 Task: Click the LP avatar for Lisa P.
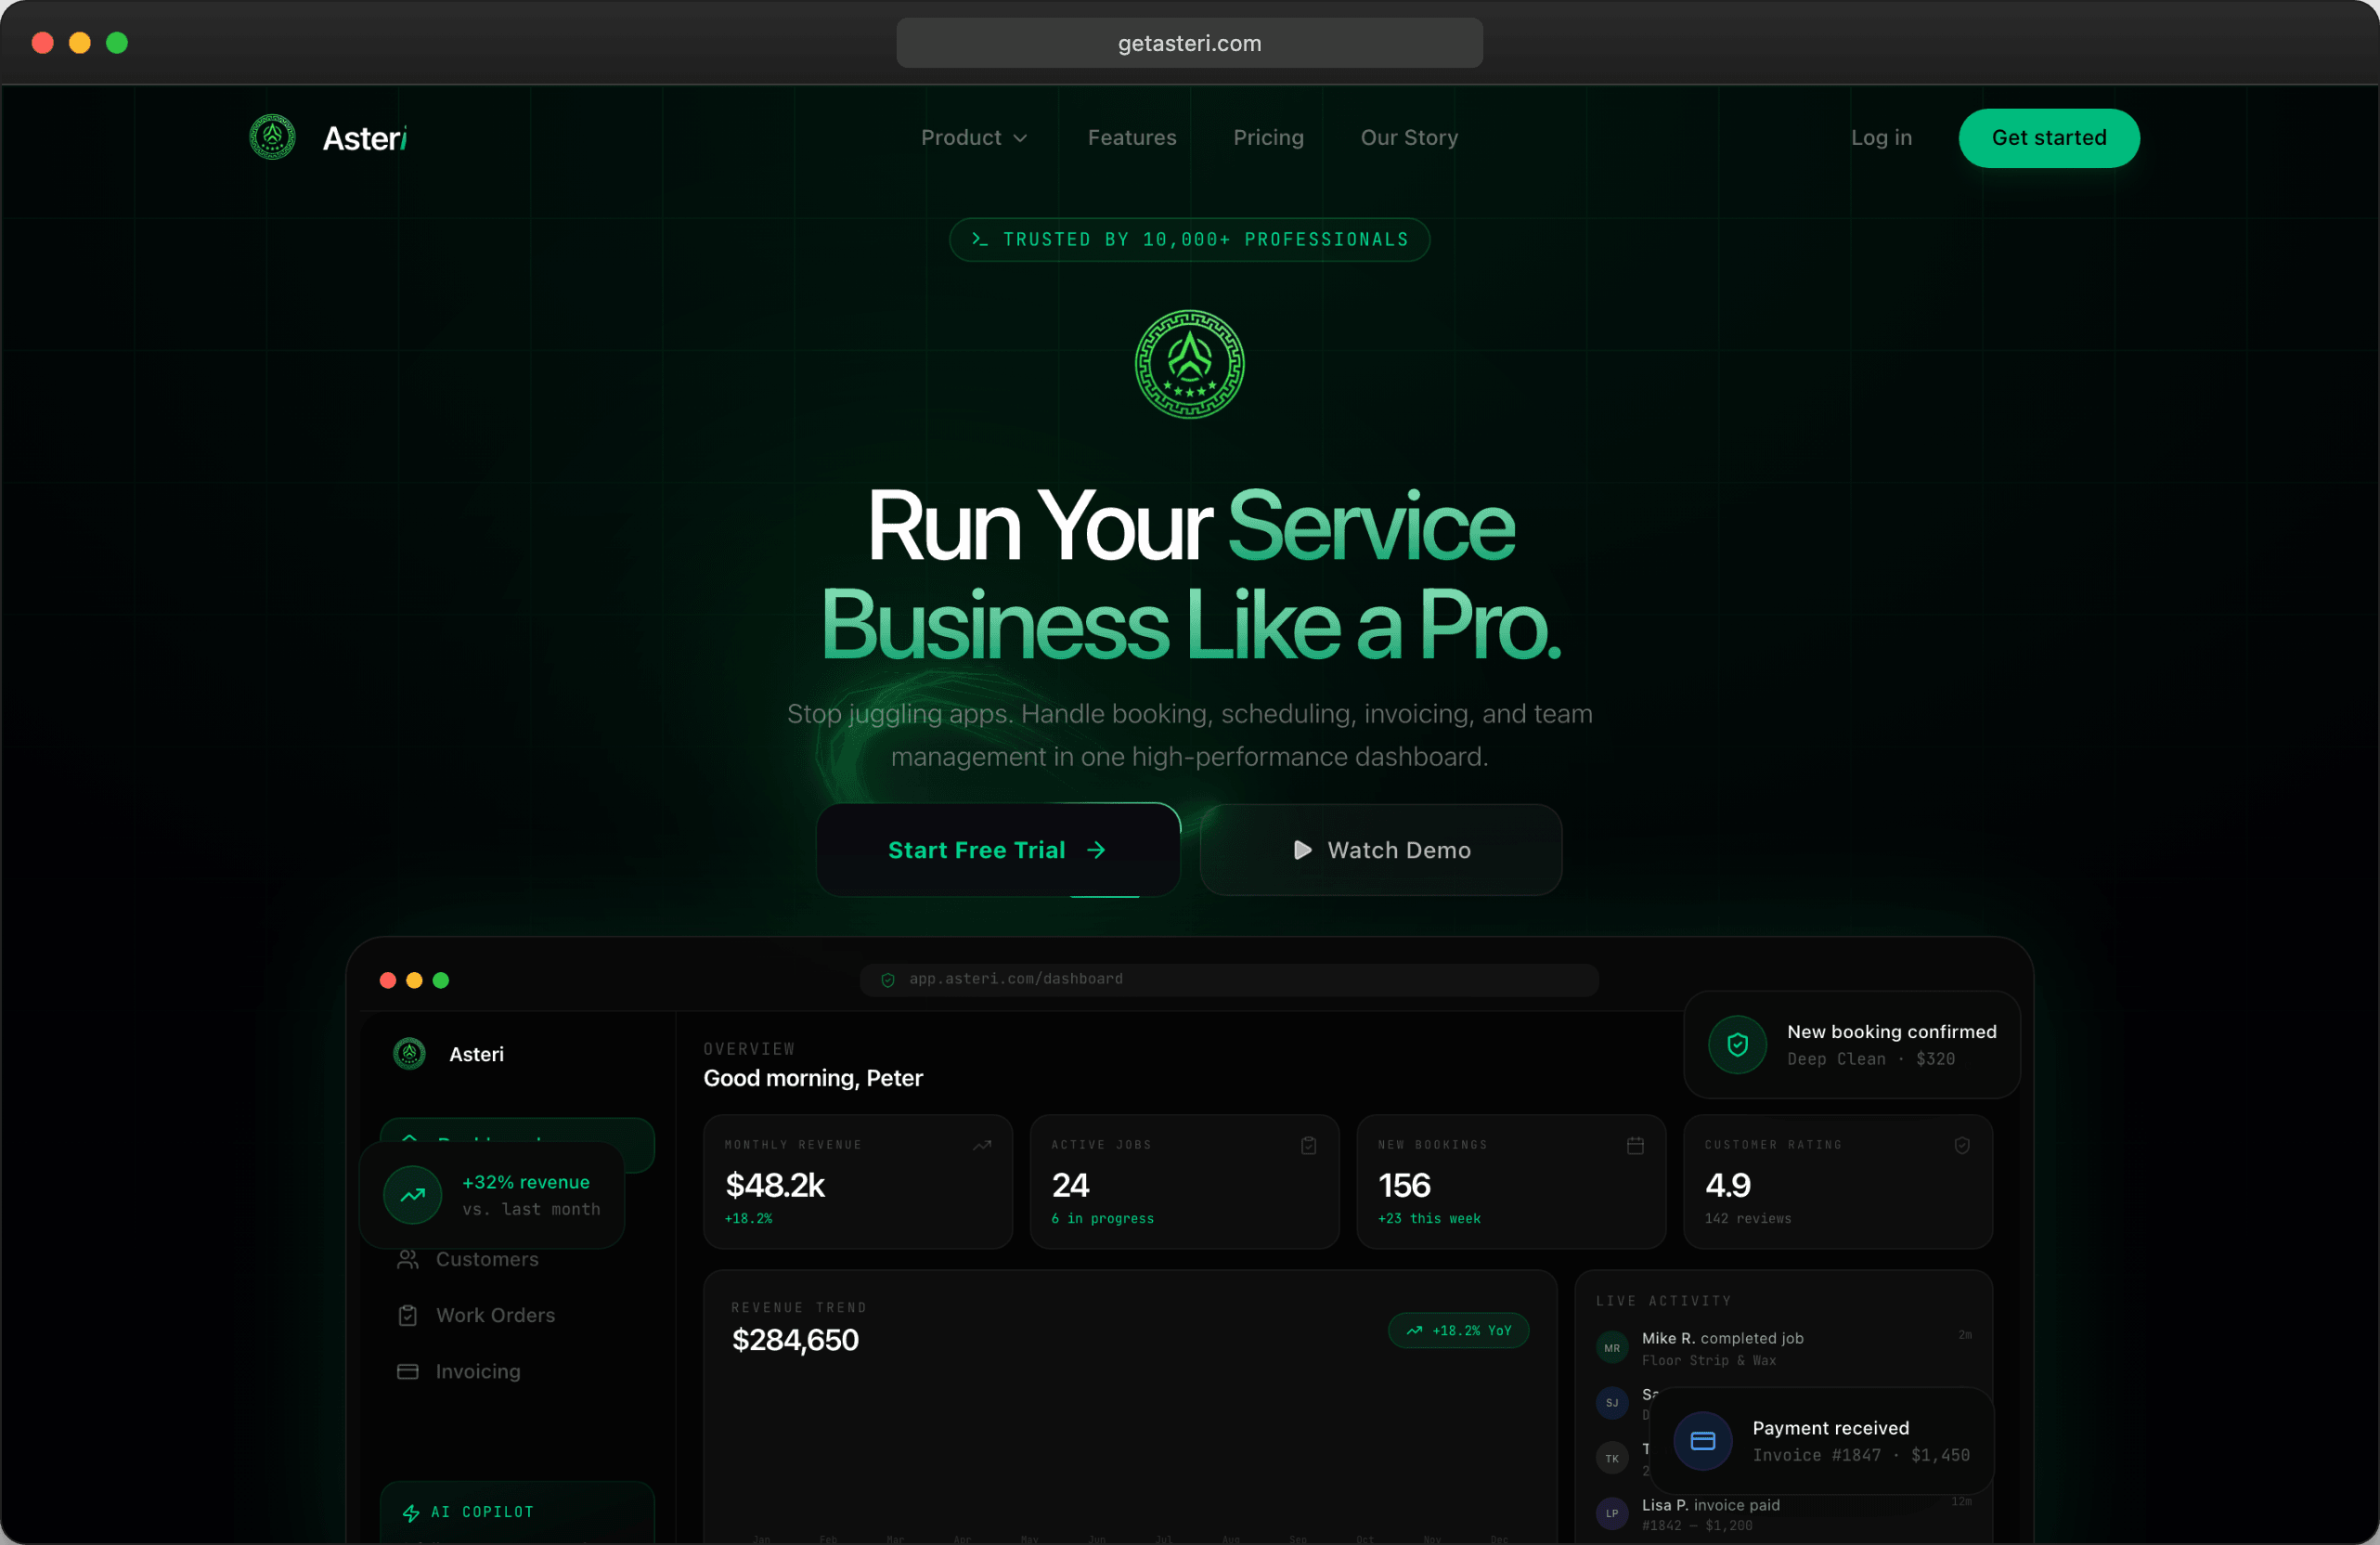coord(1611,1513)
